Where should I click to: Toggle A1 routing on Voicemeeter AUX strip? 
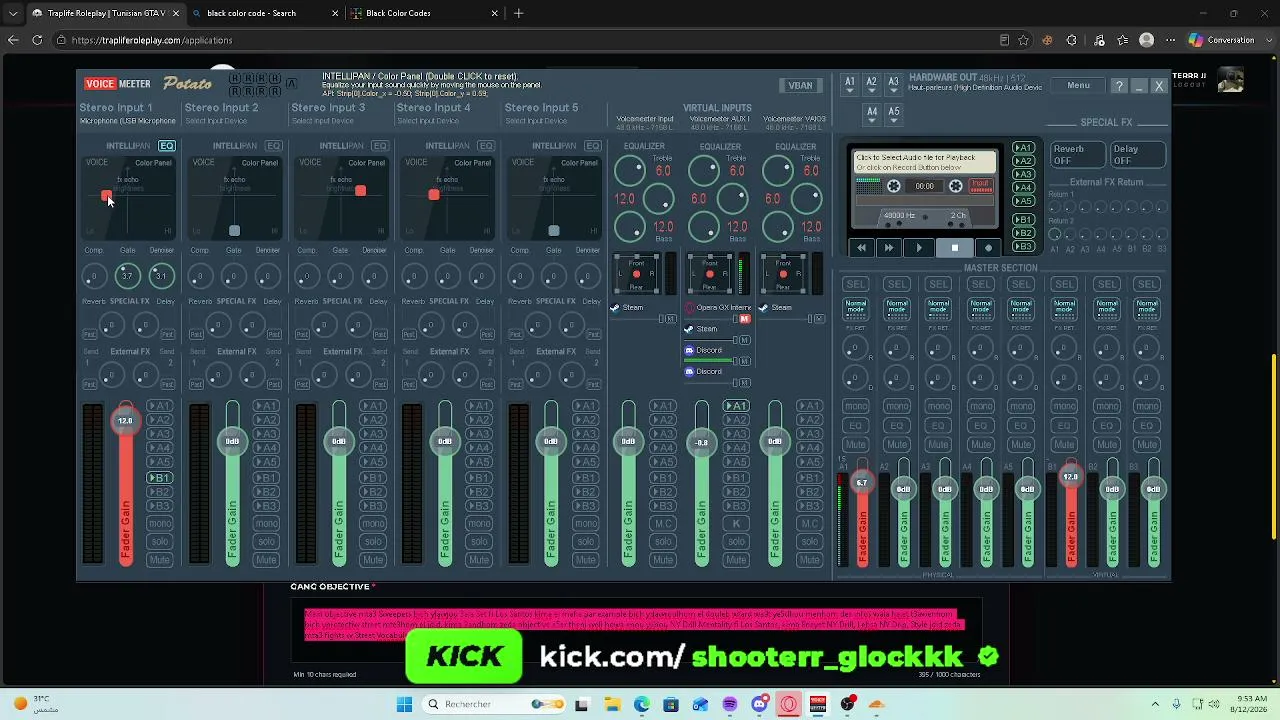coord(736,406)
